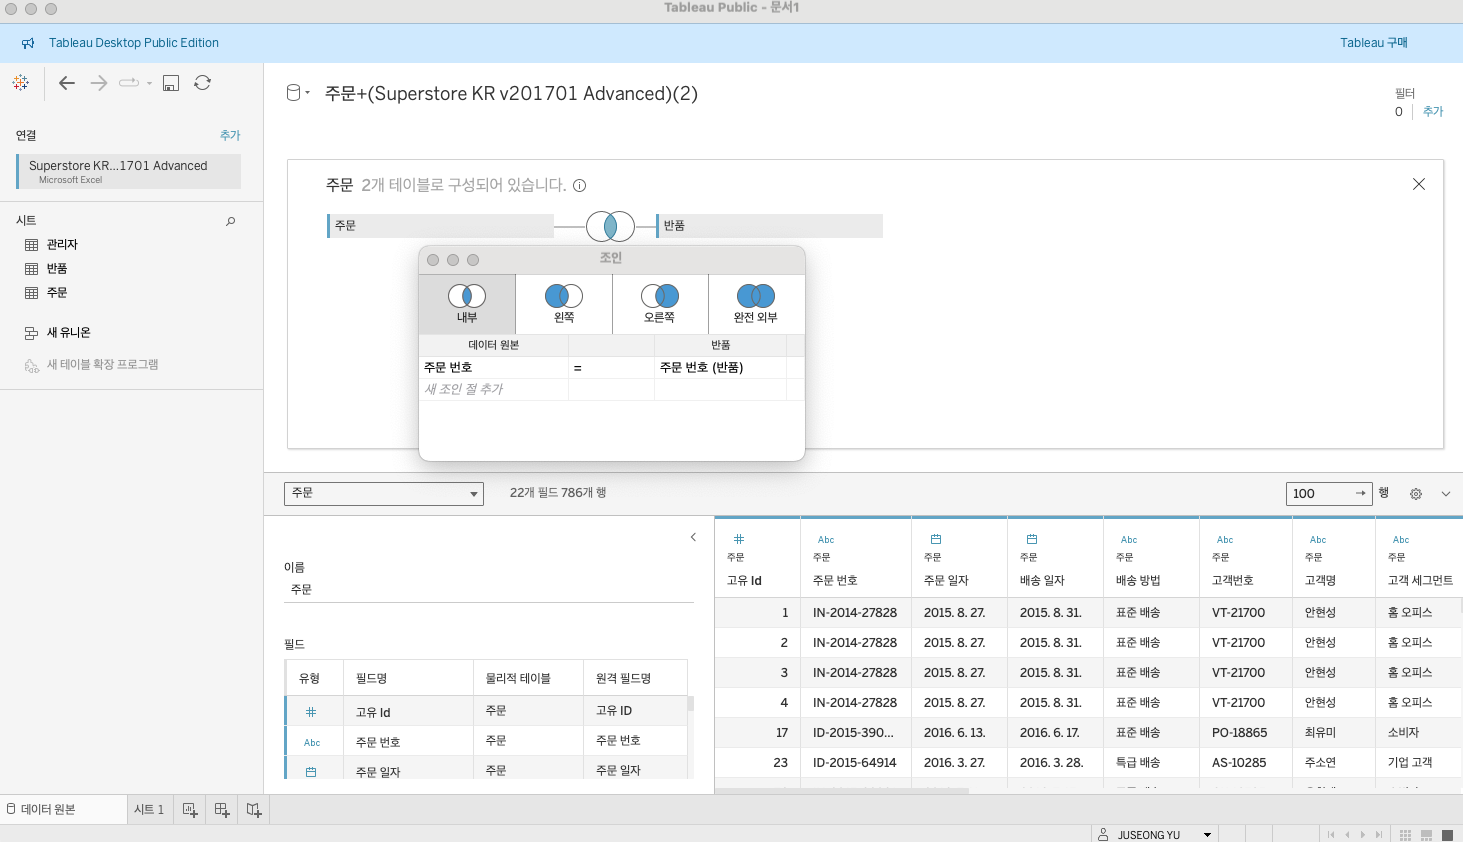Click the megaphone announcement icon
The width and height of the screenshot is (1463, 842).
[28, 43]
